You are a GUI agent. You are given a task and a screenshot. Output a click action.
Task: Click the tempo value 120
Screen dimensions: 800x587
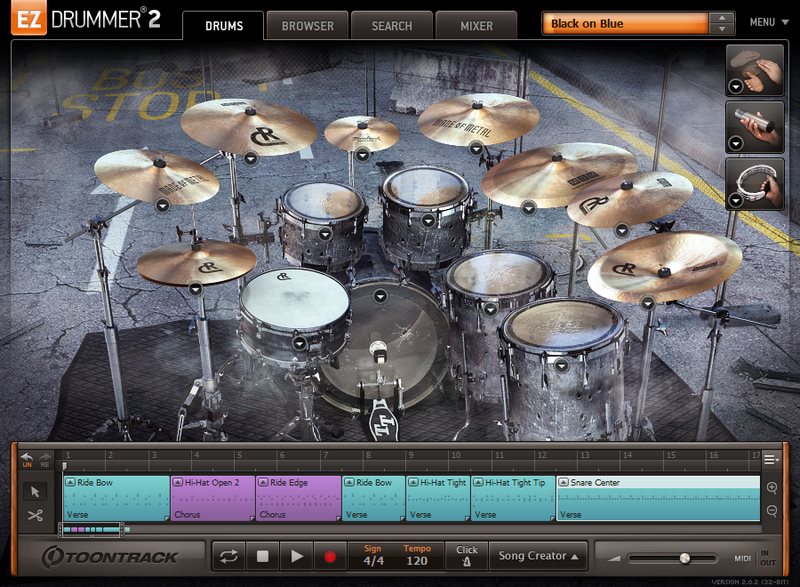417,560
